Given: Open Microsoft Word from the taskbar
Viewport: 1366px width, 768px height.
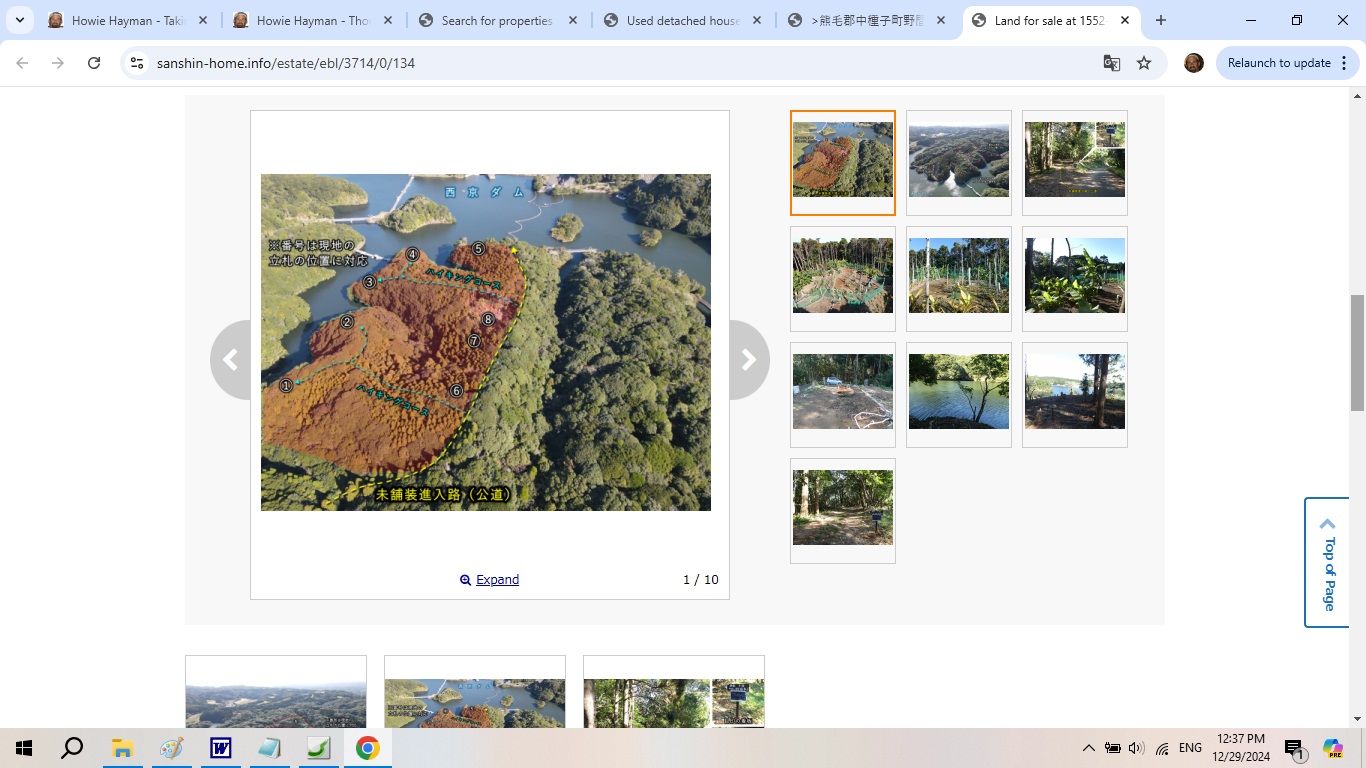Looking at the screenshot, I should coord(220,748).
